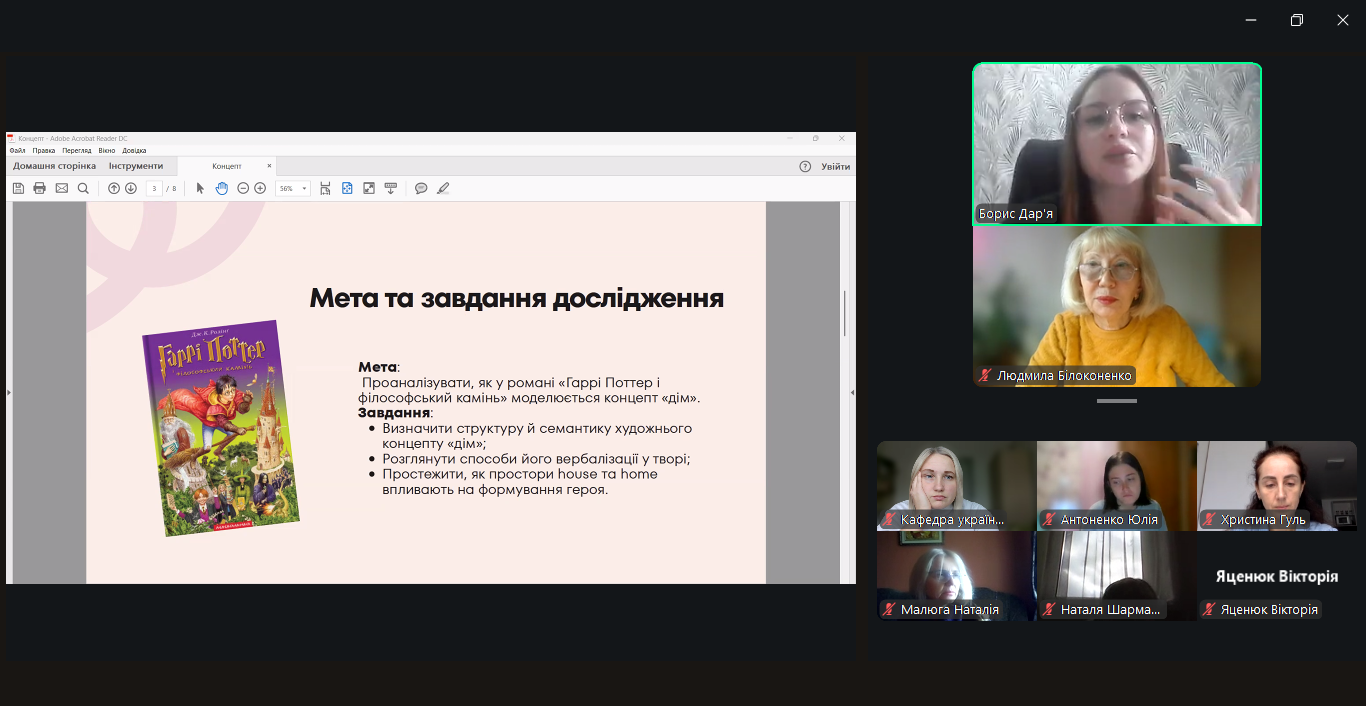Go to next page with down arrow

130,188
